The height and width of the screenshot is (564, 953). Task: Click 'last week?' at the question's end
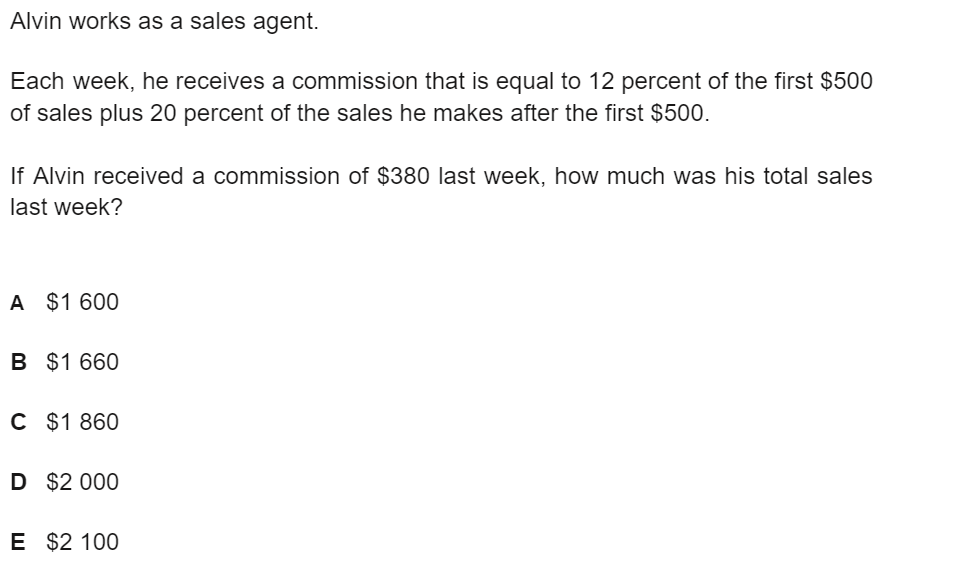[66, 207]
